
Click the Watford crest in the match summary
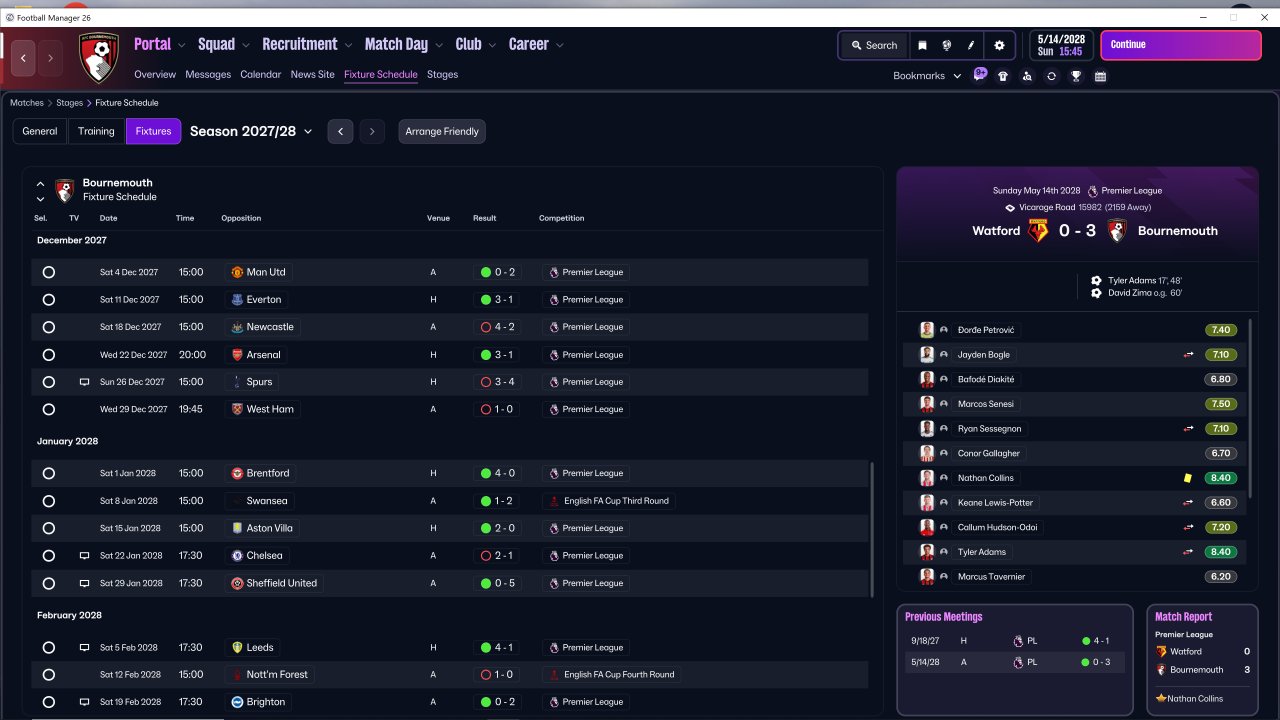pos(1037,230)
